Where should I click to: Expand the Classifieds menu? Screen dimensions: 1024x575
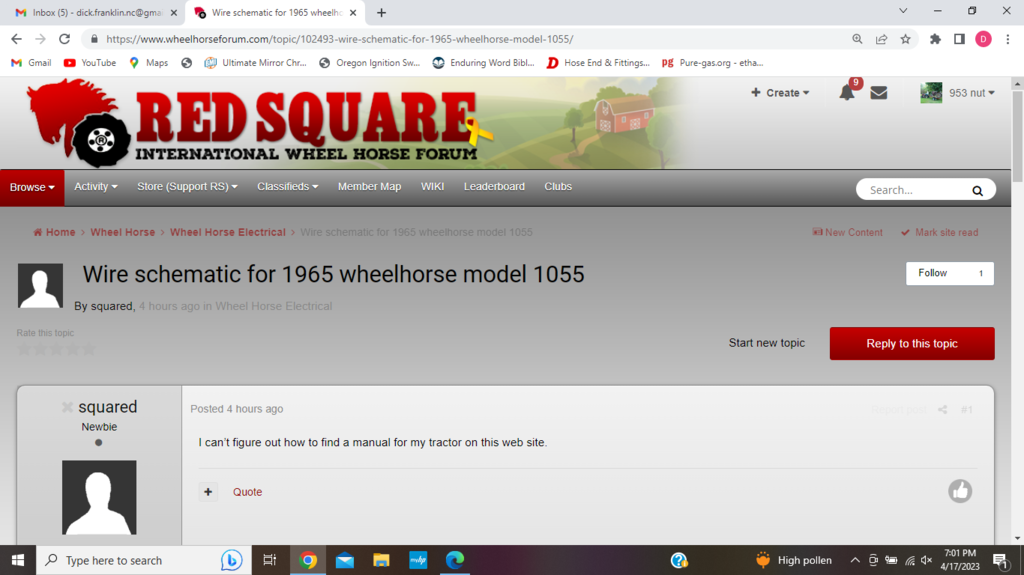click(x=287, y=187)
